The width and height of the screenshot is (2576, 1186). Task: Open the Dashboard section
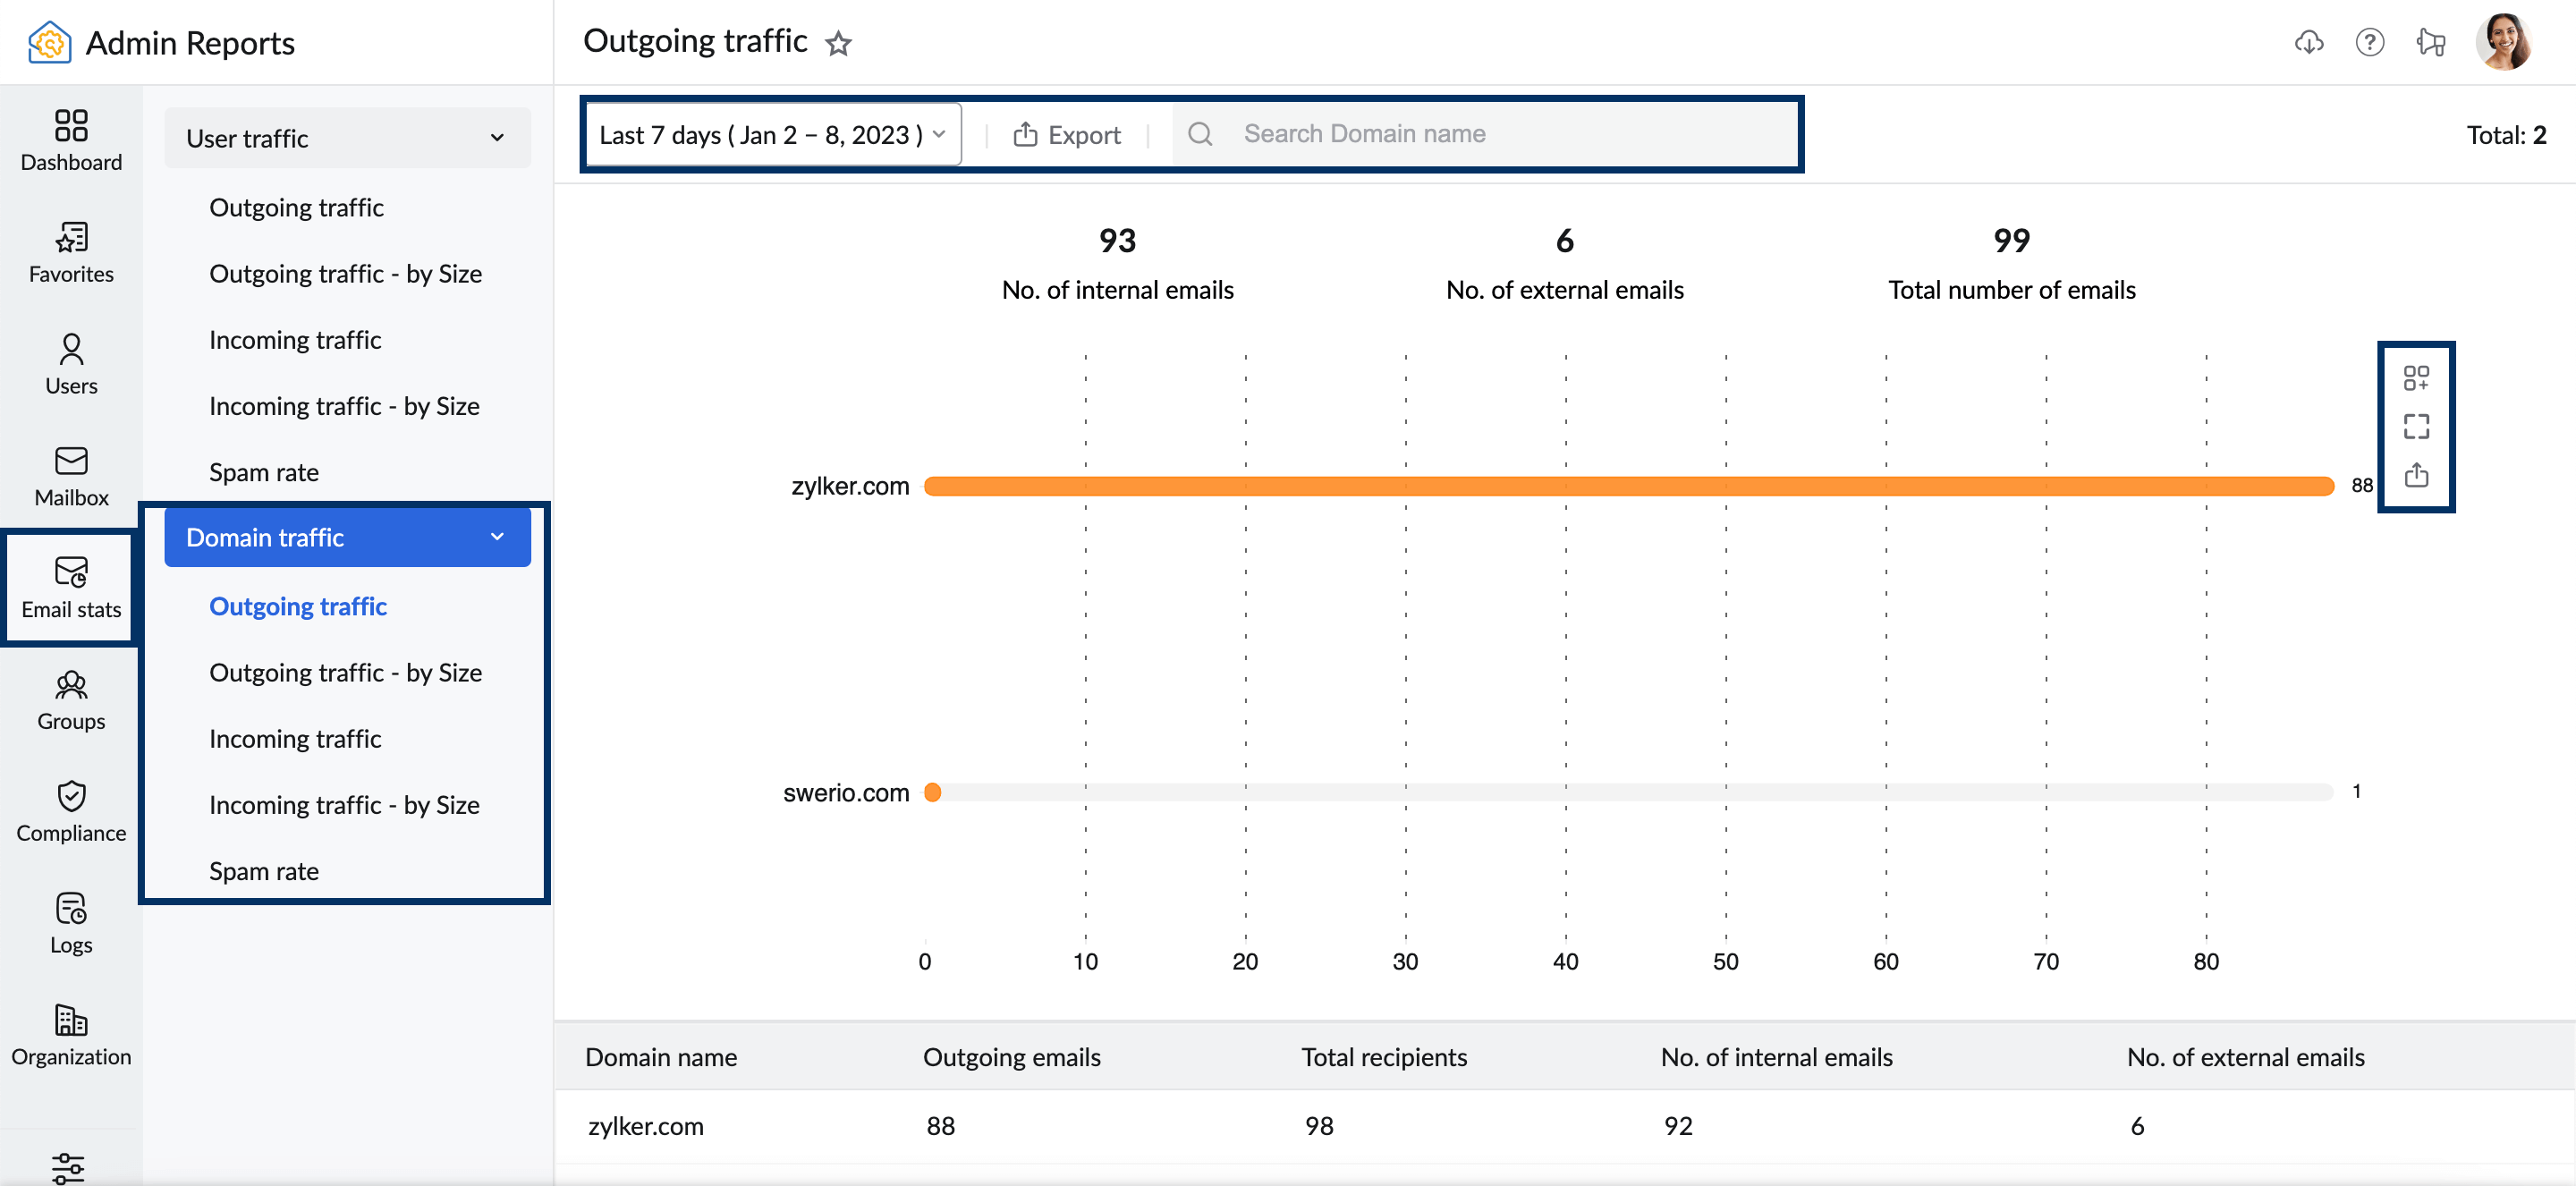[x=71, y=140]
